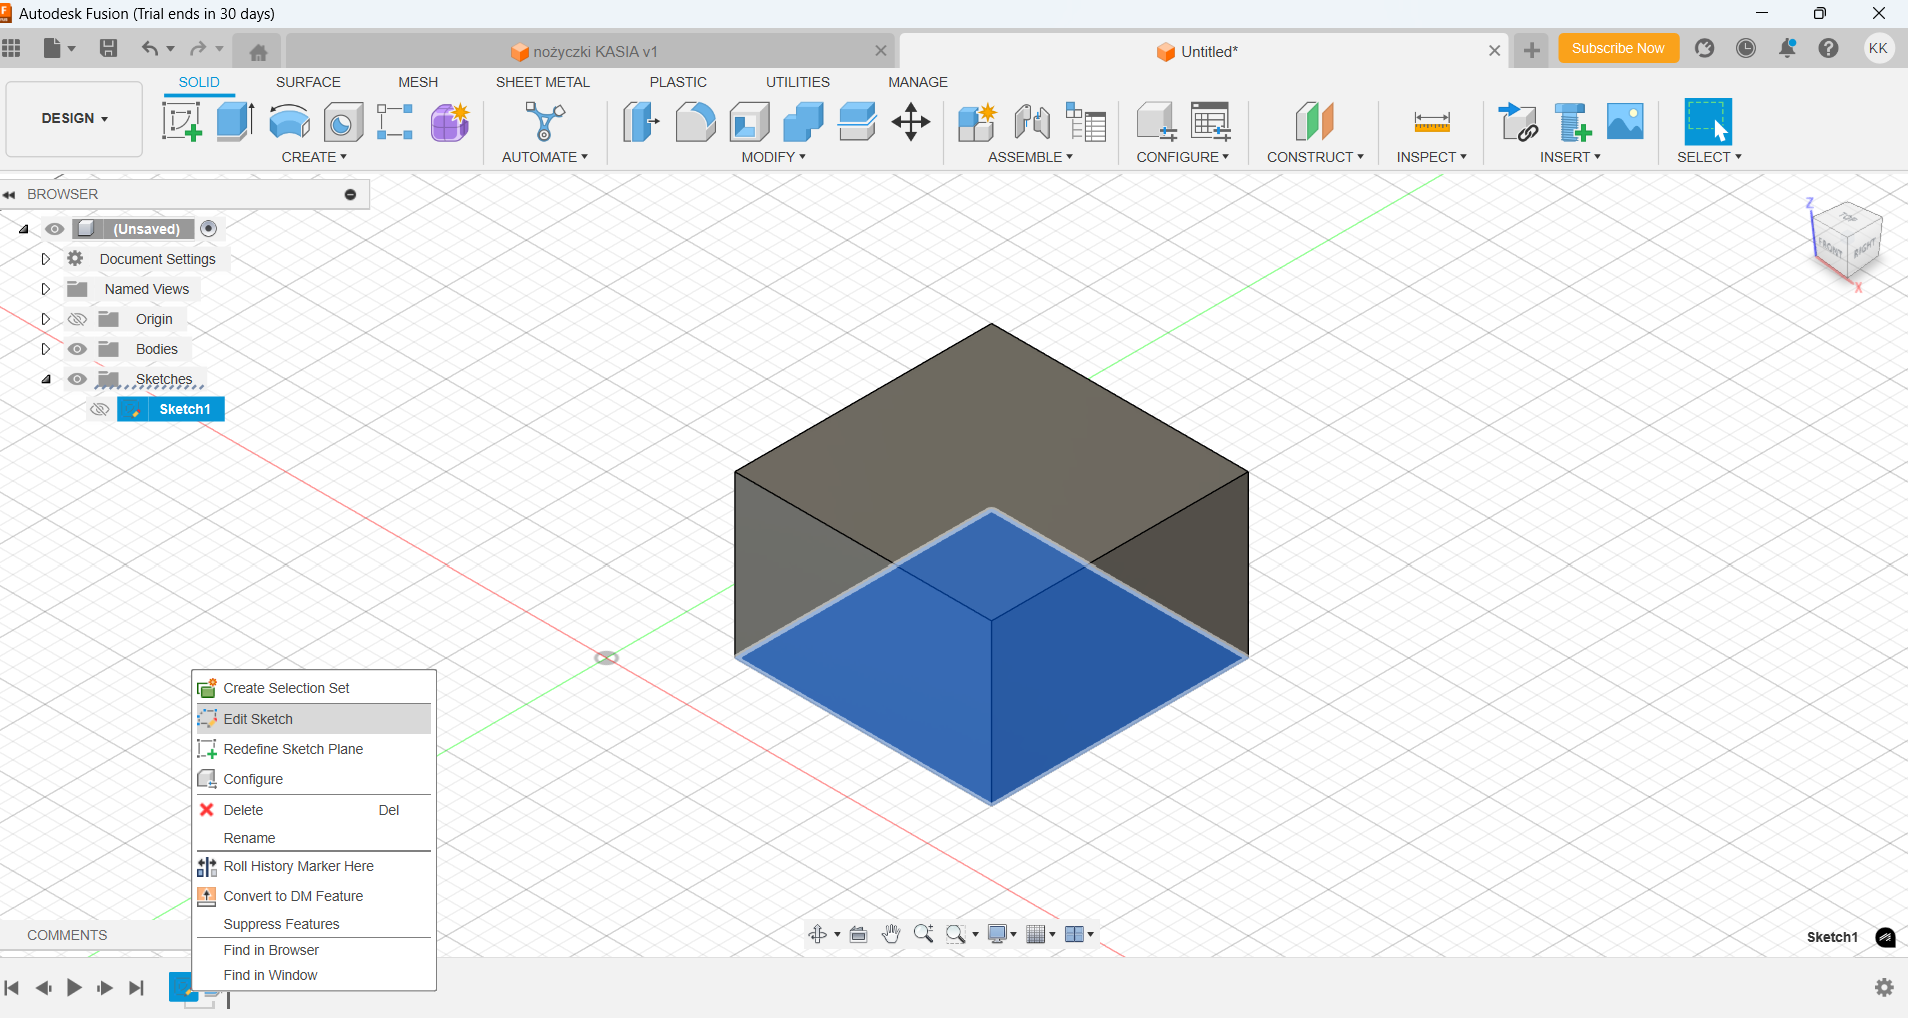Click the Insert Mesh/SVG icon
This screenshot has width=1908, height=1018.
click(x=1572, y=122)
